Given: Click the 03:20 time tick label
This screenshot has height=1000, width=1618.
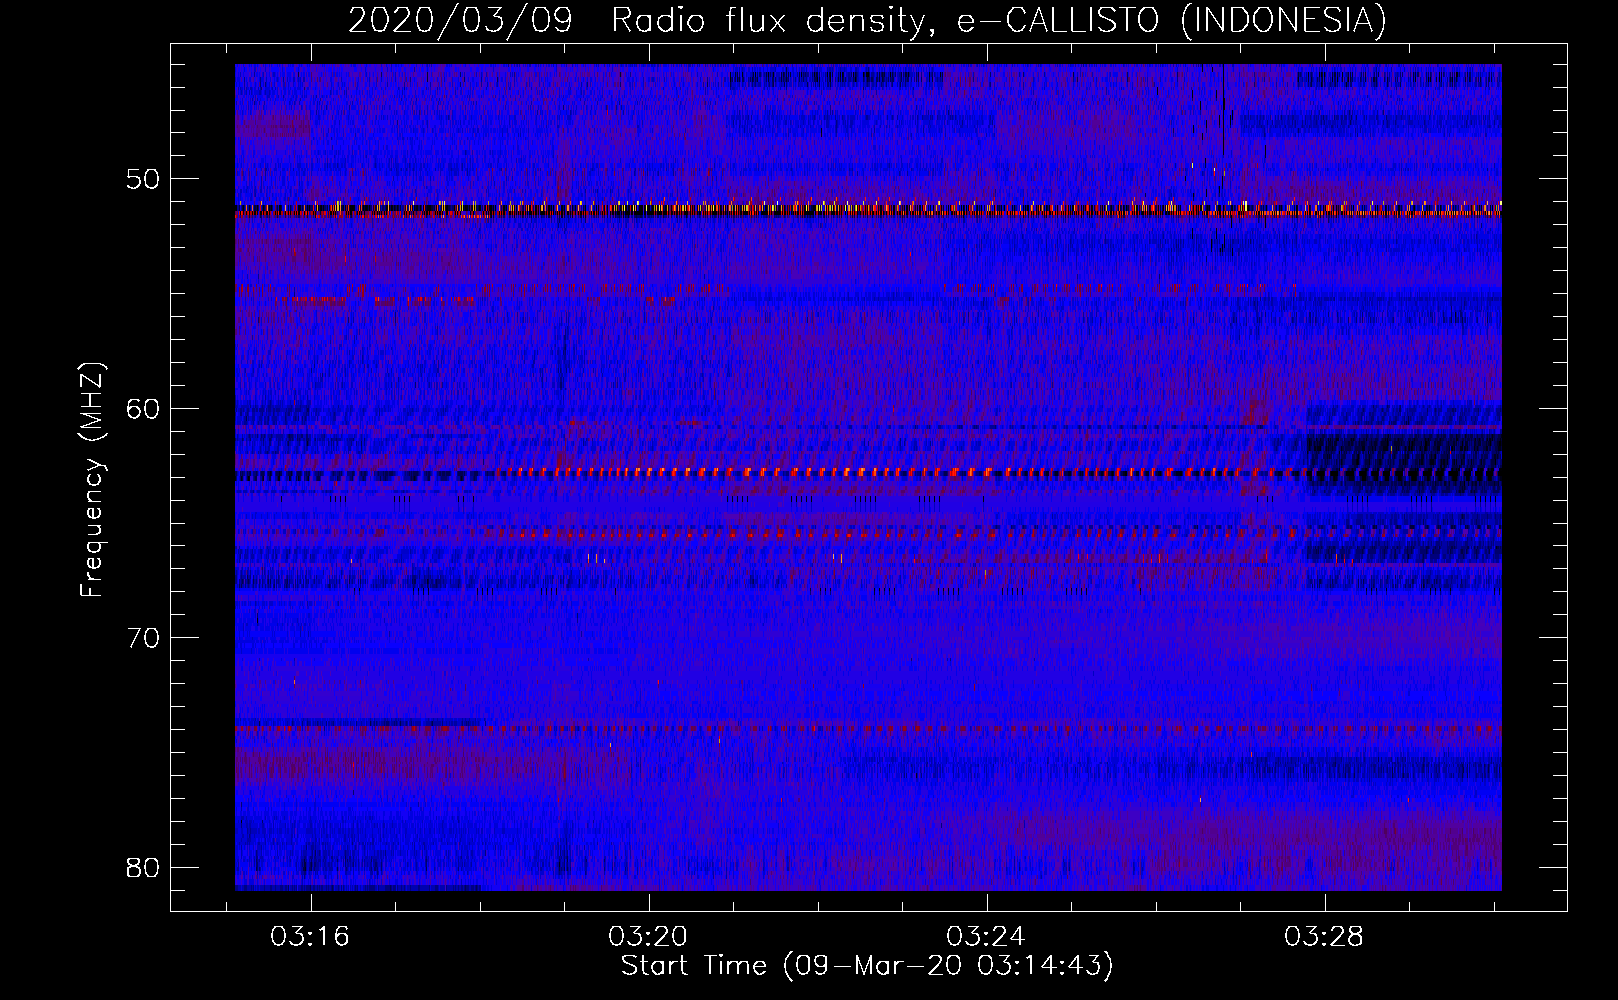Looking at the screenshot, I should point(648,937).
